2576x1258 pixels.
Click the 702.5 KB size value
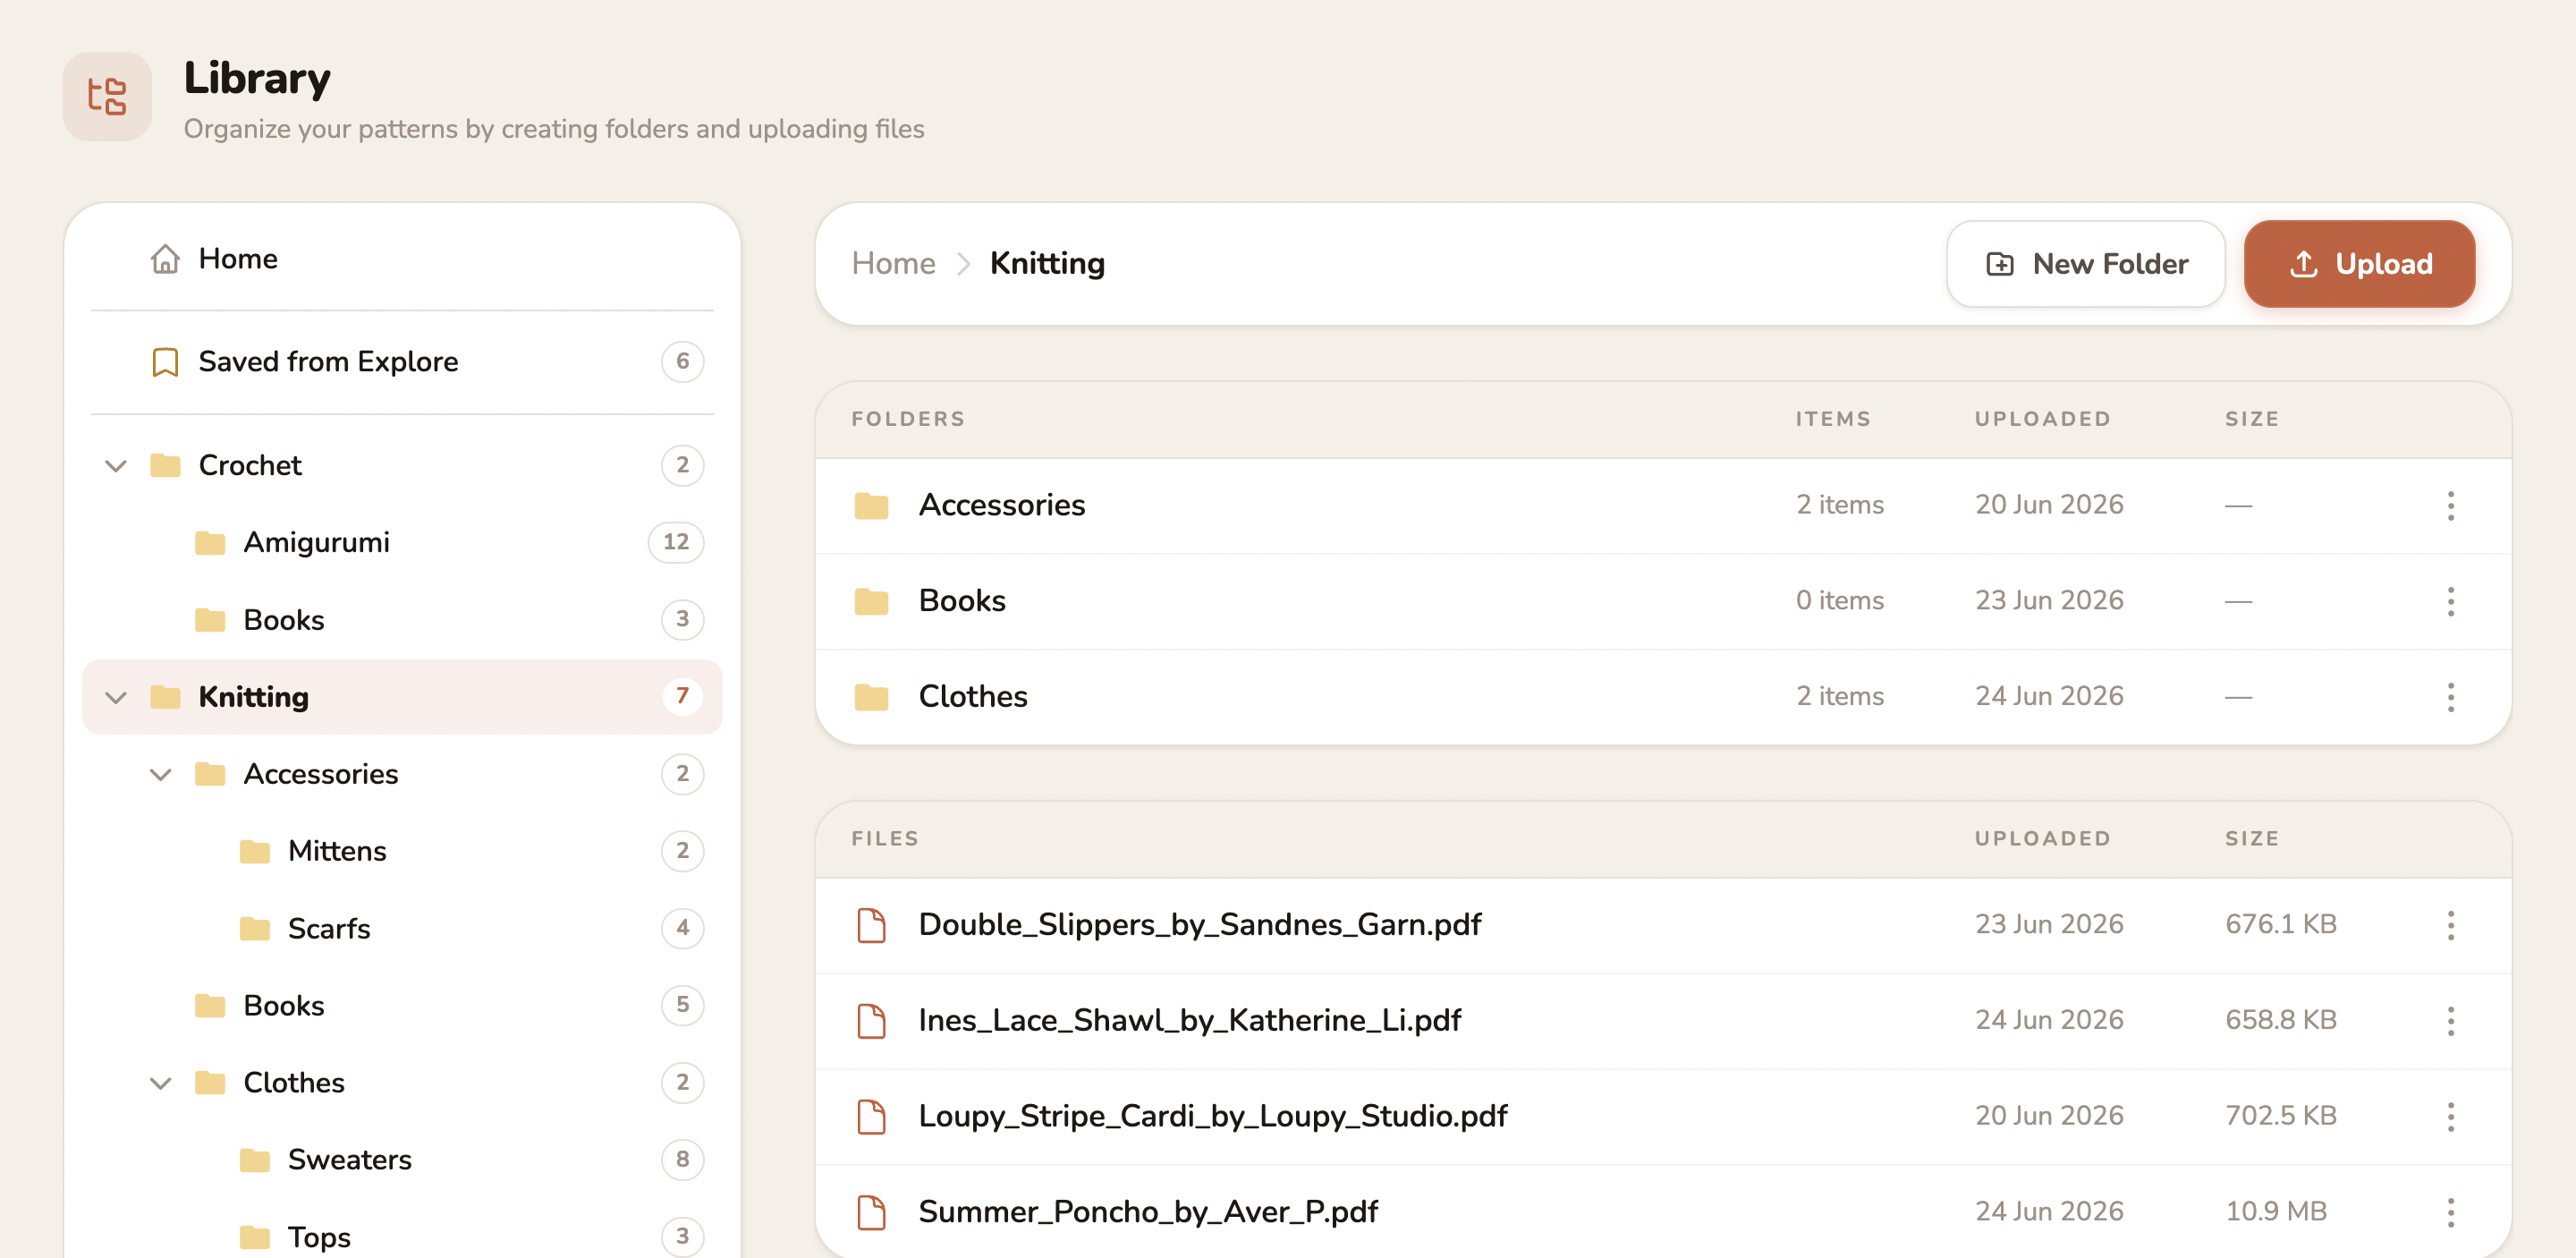click(x=2280, y=1116)
